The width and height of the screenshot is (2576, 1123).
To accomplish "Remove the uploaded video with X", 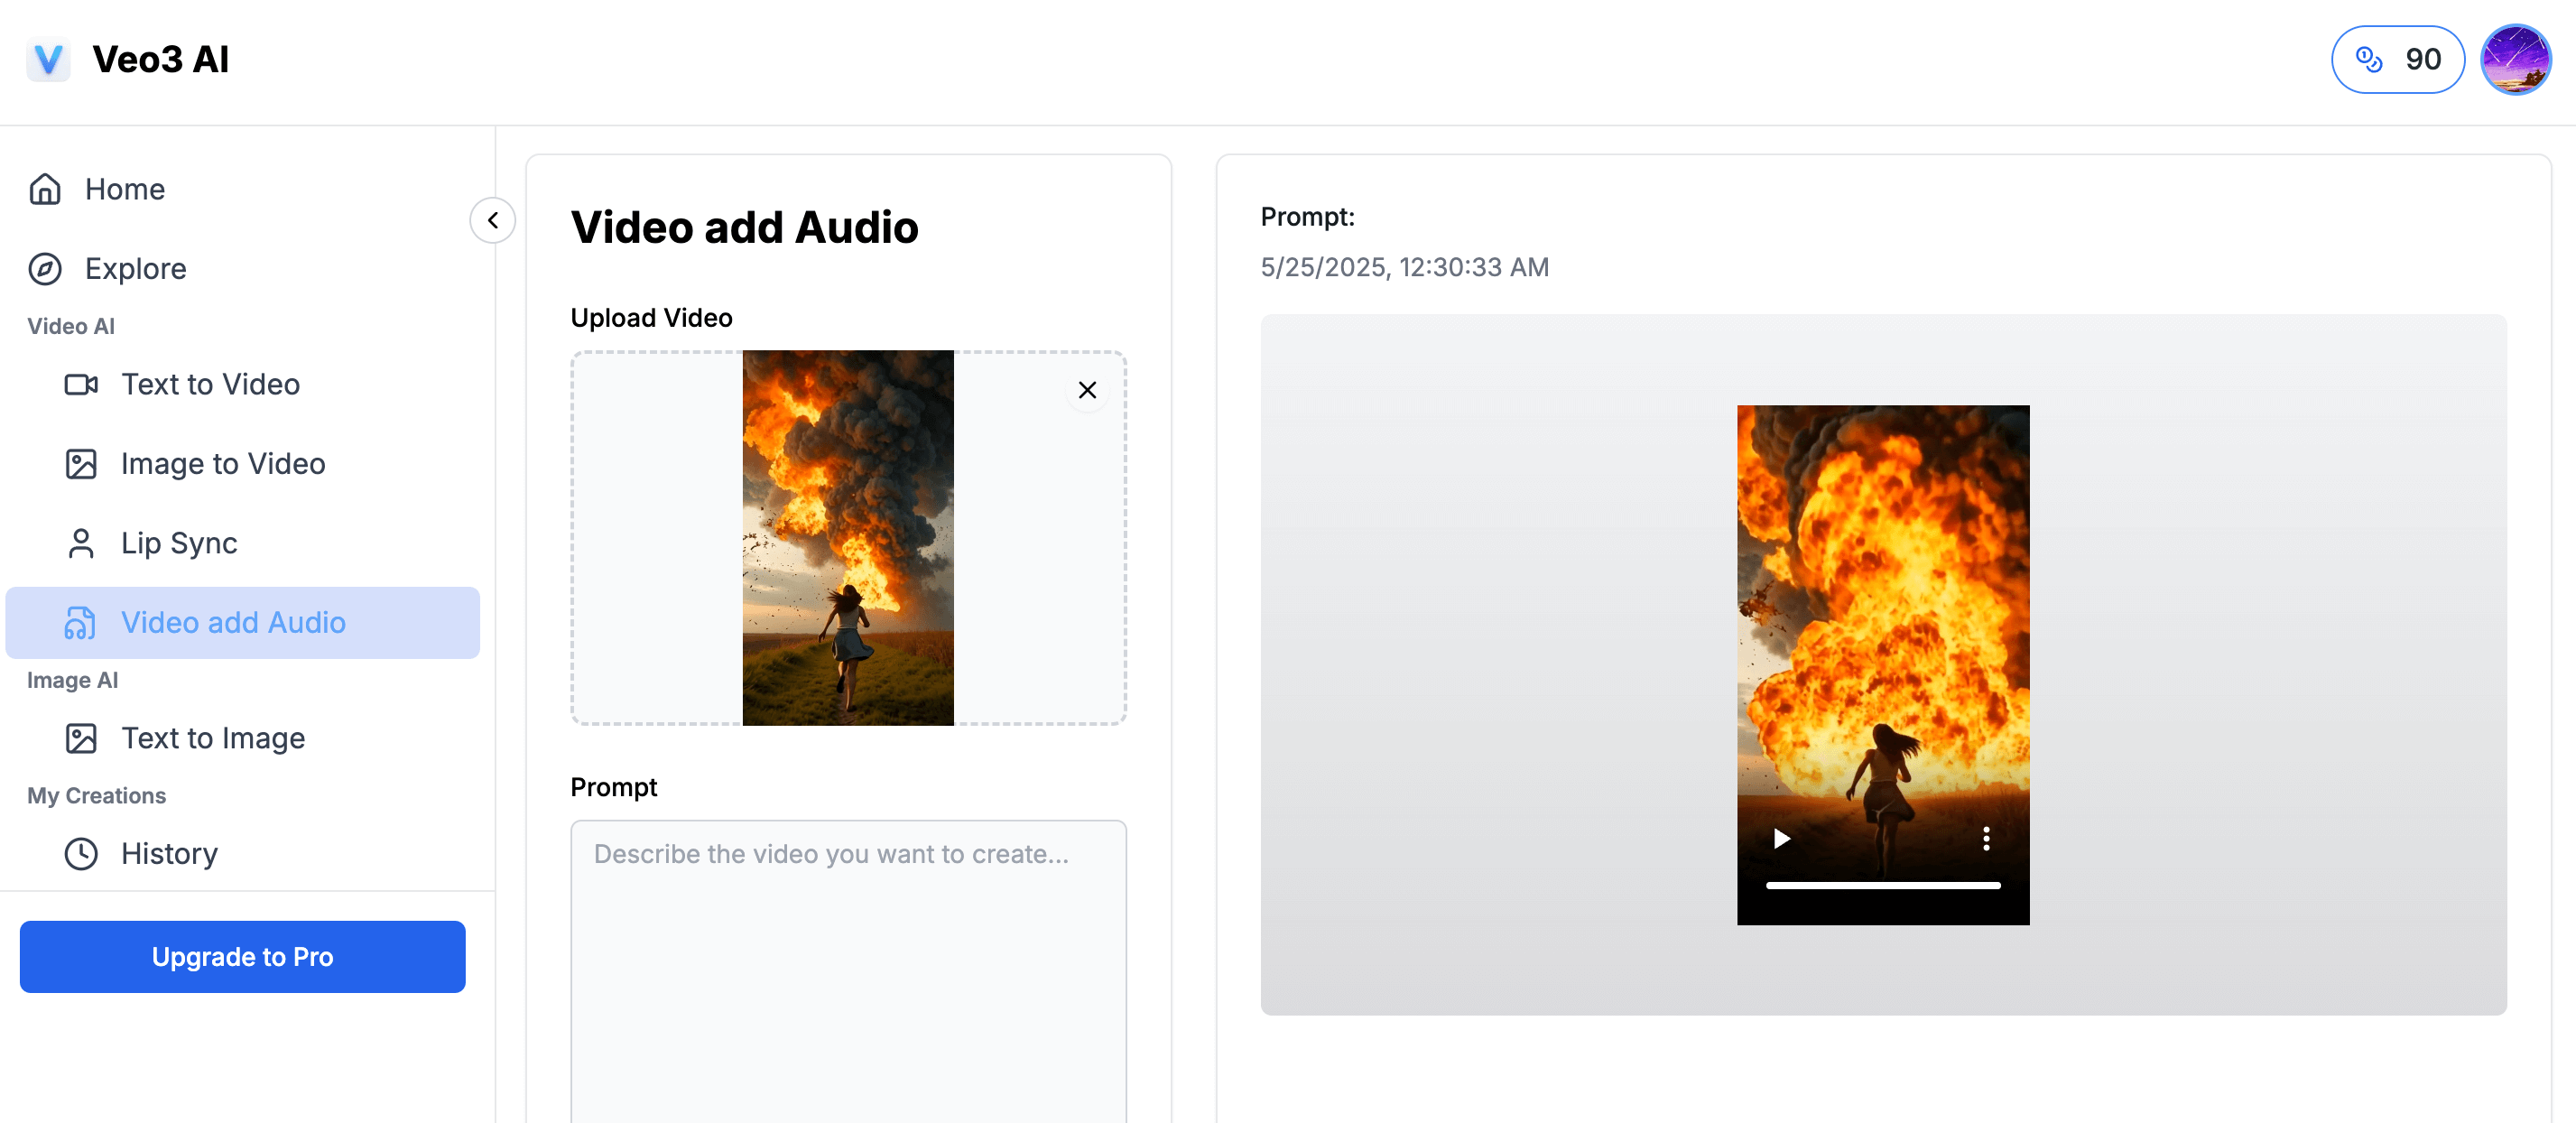I will click(x=1088, y=390).
